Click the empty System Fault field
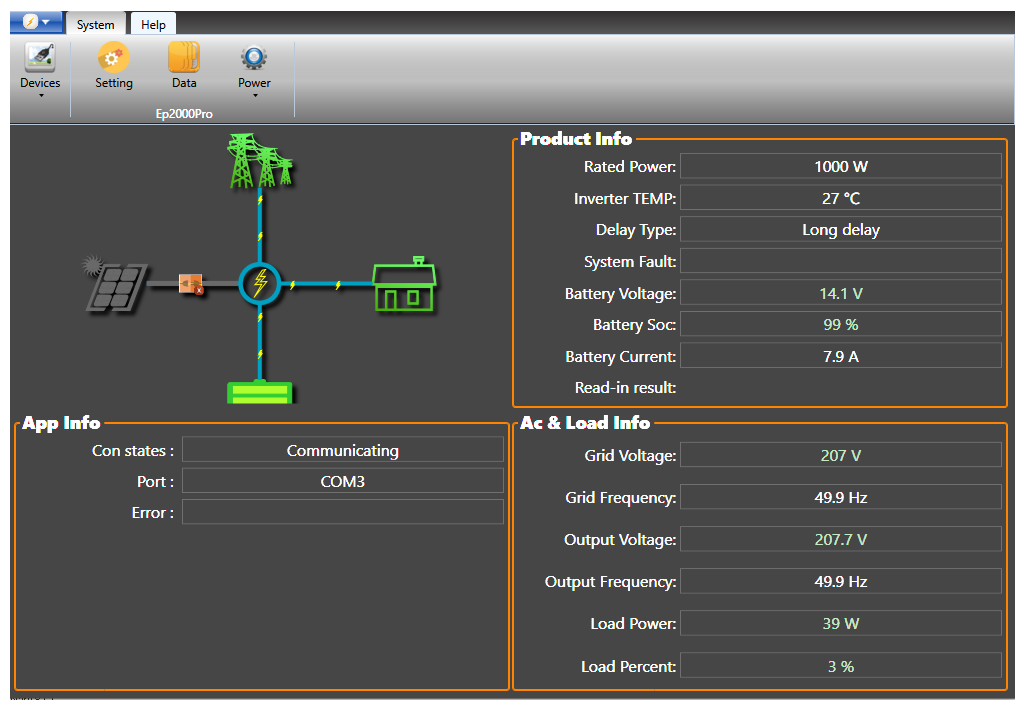Screen dimensions: 1026x710 pyautogui.click(x=840, y=261)
